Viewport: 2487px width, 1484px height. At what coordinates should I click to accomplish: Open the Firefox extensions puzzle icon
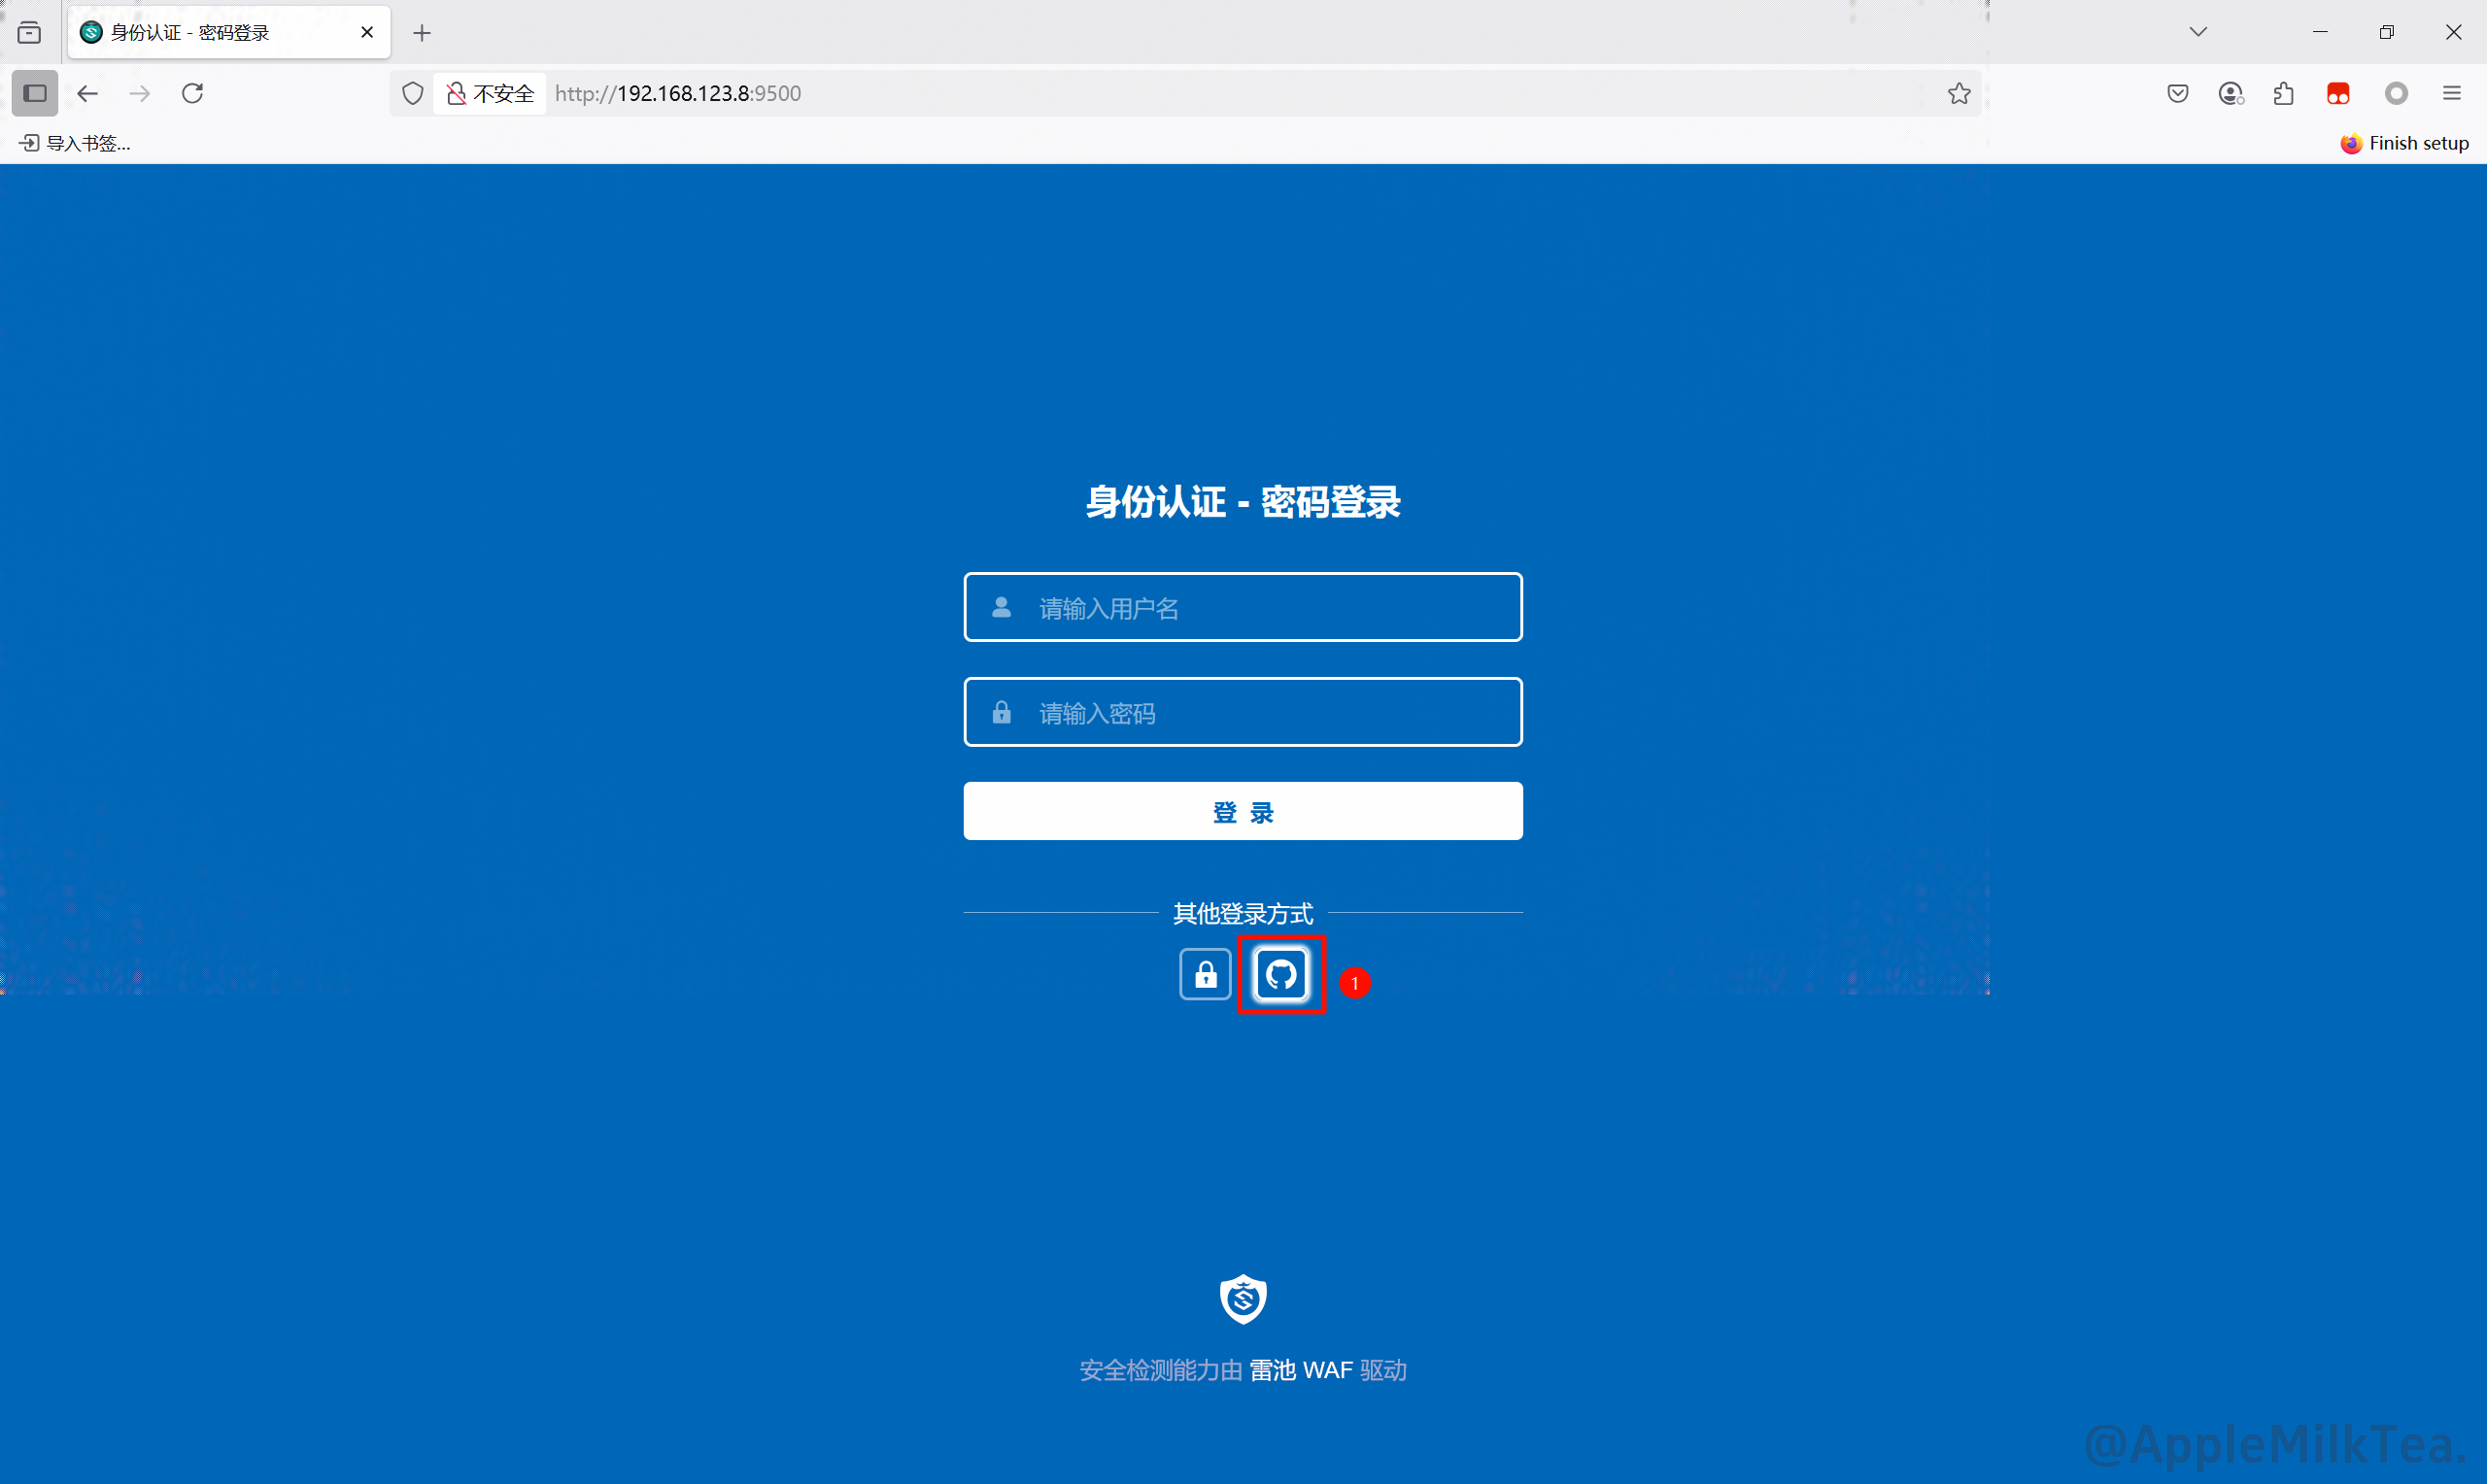[2284, 93]
